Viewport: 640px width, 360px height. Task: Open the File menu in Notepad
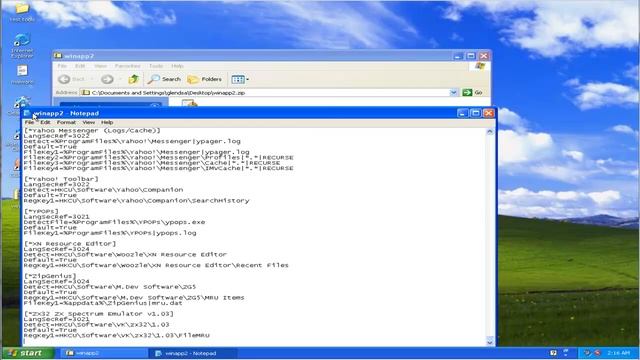tap(29, 122)
